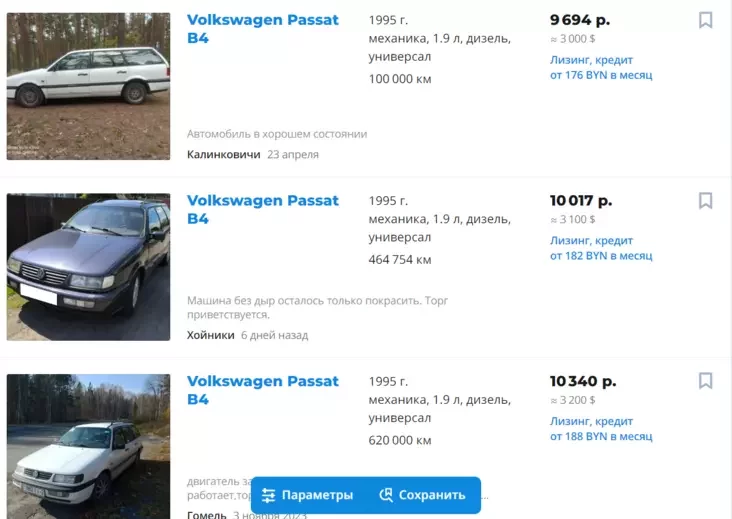Open leasing offer from 188 BYN monthly
Image resolution: width=732 pixels, height=519 pixels.
point(601,429)
